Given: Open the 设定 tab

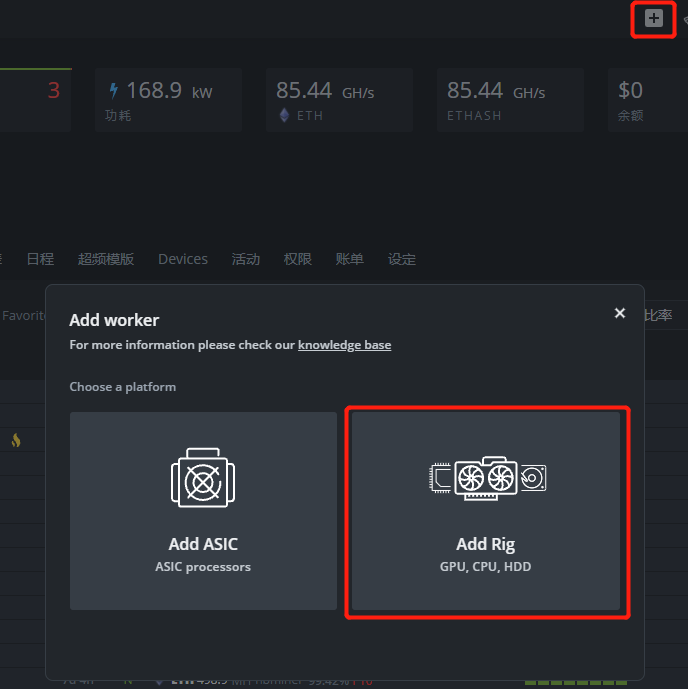Looking at the screenshot, I should [402, 259].
